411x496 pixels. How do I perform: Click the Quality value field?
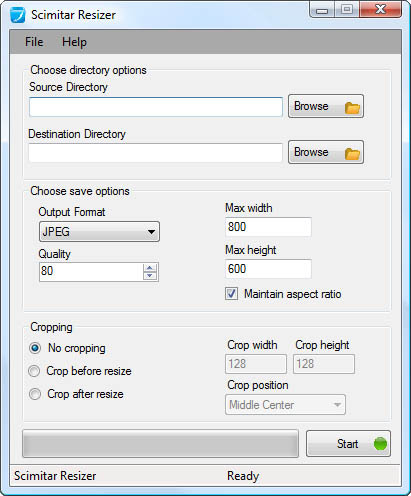pos(91,271)
